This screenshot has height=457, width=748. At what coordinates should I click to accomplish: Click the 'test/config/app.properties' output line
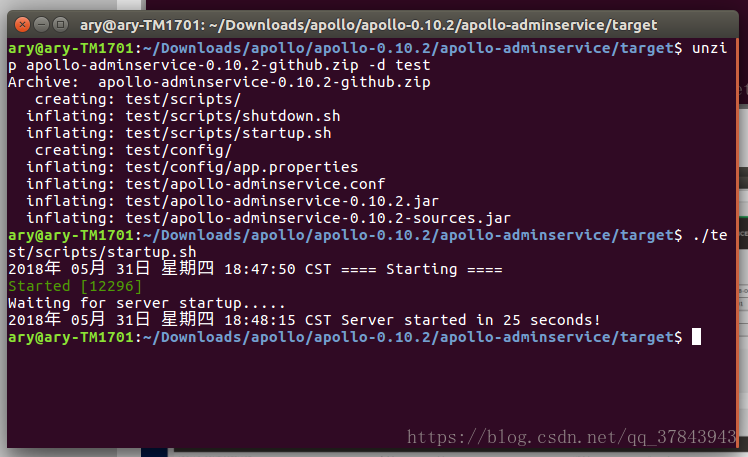(x=192, y=167)
